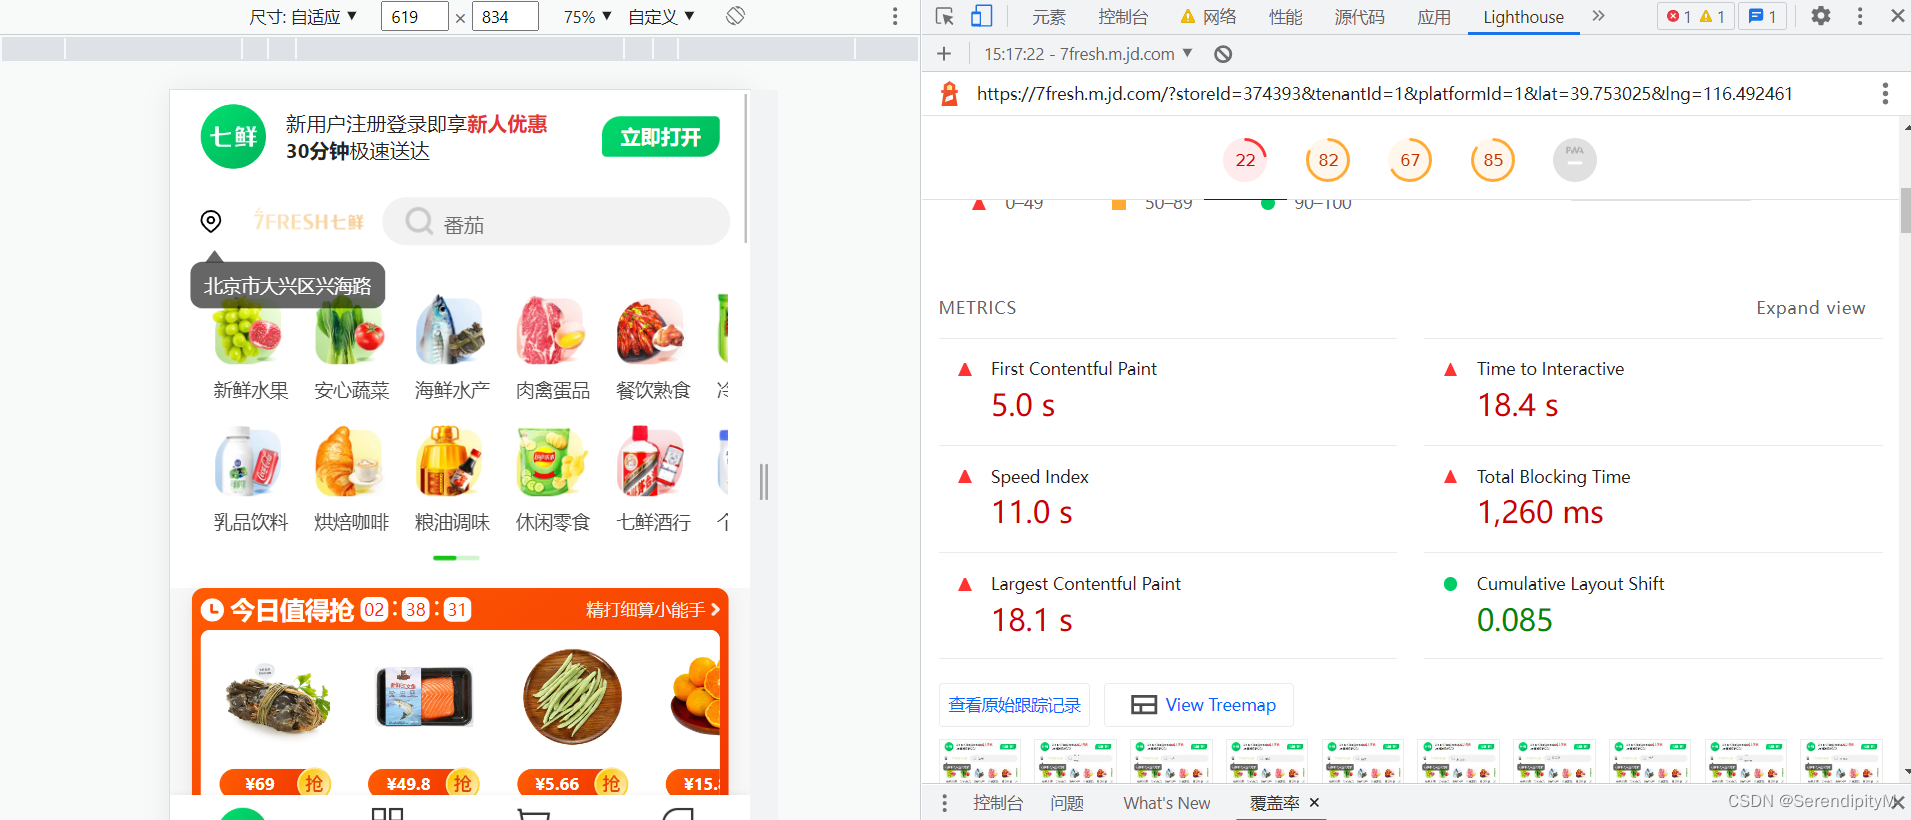Open the 七鲜酒行 category
This screenshot has width=1911, height=820.
click(x=653, y=480)
